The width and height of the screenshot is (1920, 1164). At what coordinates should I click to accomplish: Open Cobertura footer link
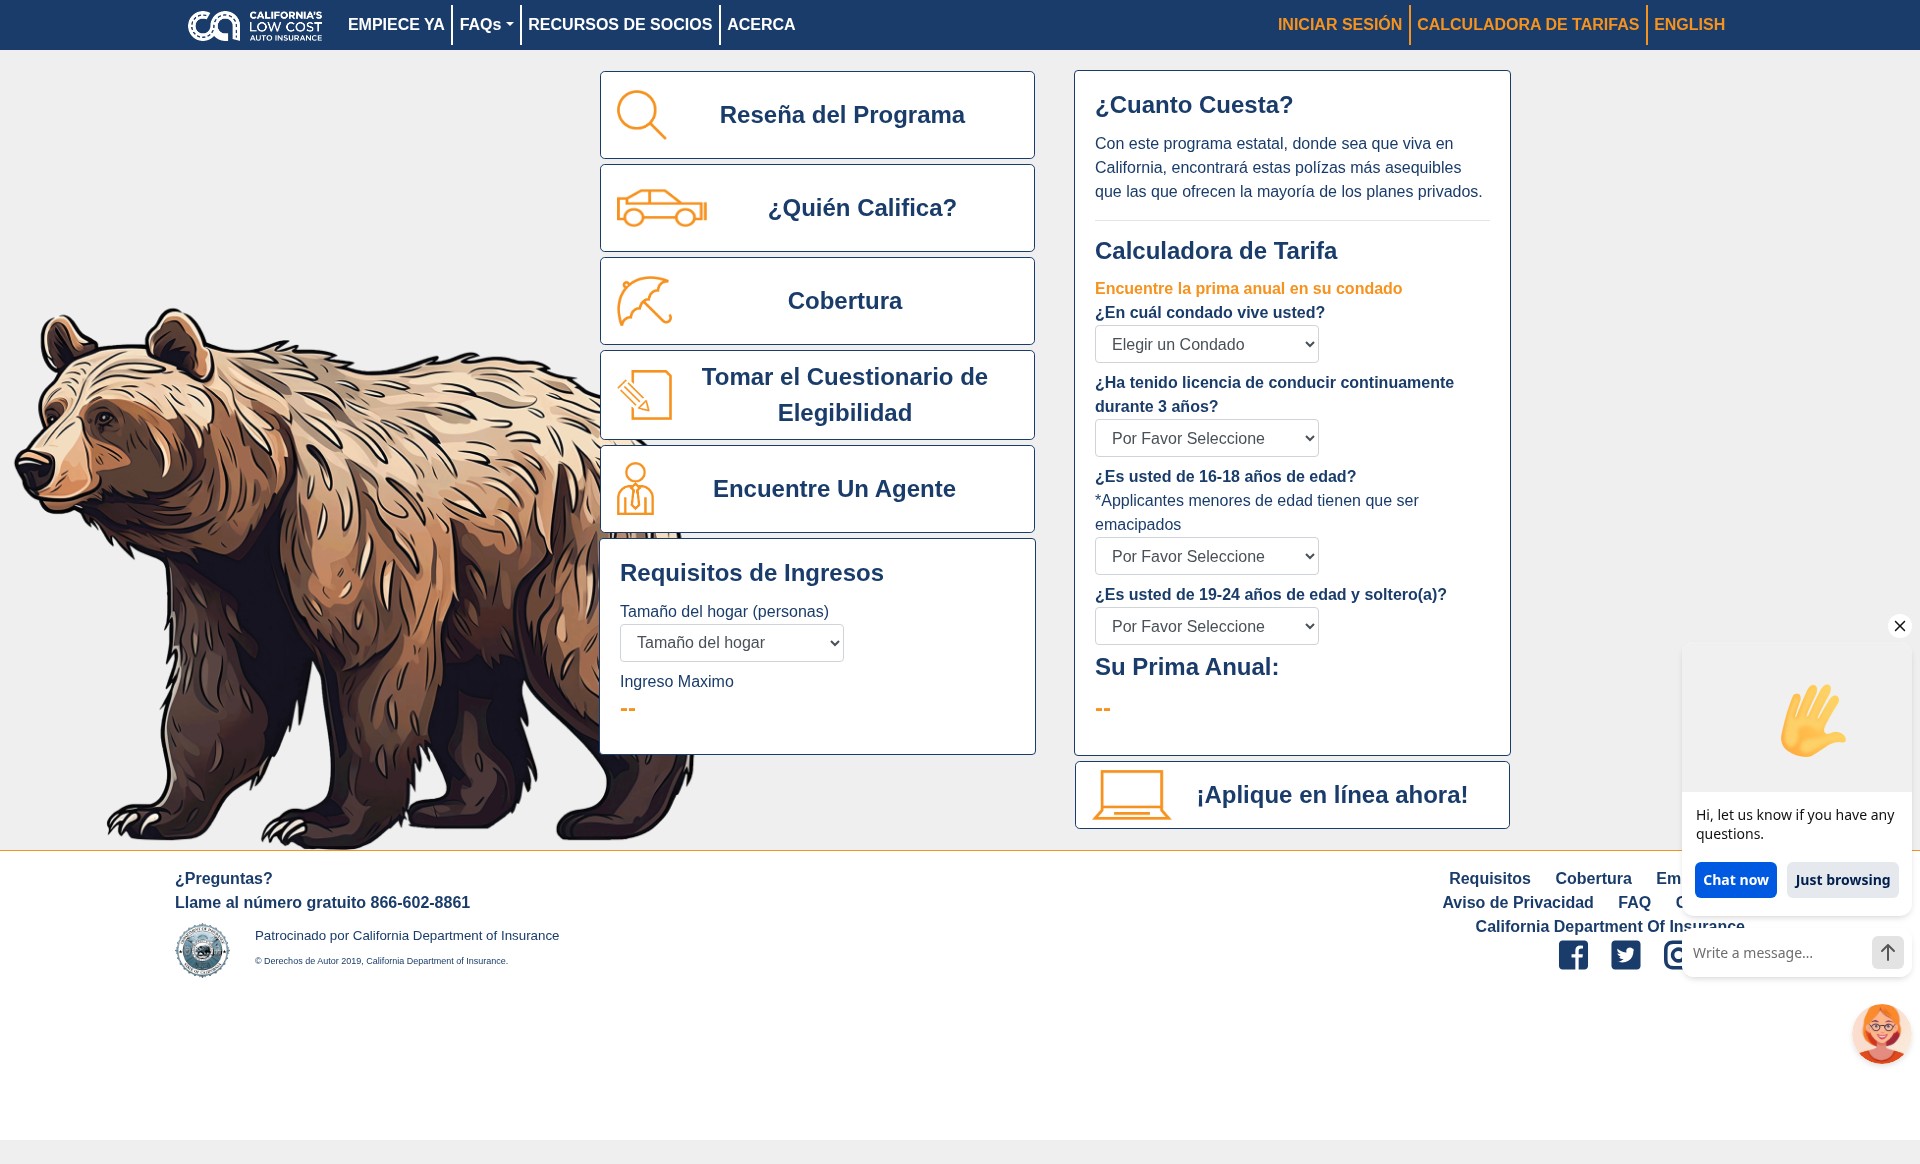1593,878
